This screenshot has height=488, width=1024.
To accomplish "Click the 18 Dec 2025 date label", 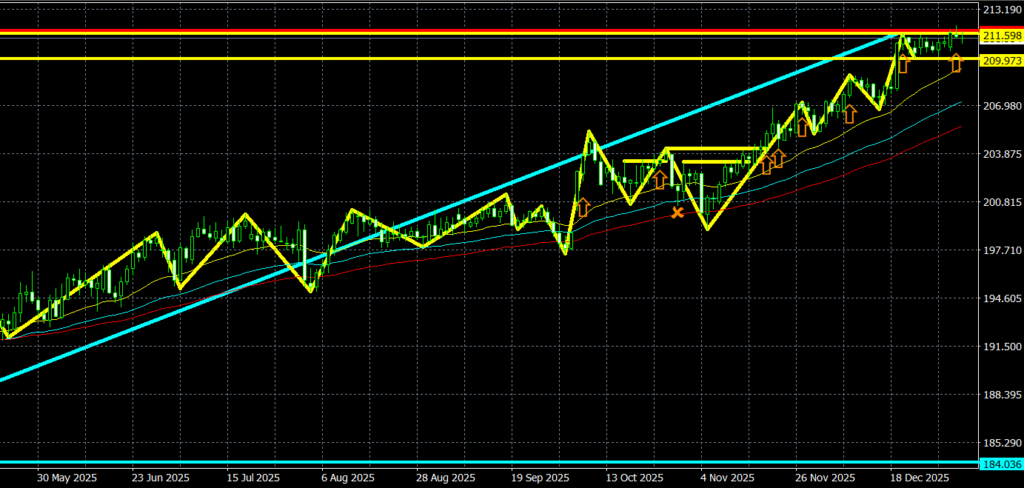I will pyautogui.click(x=918, y=478).
